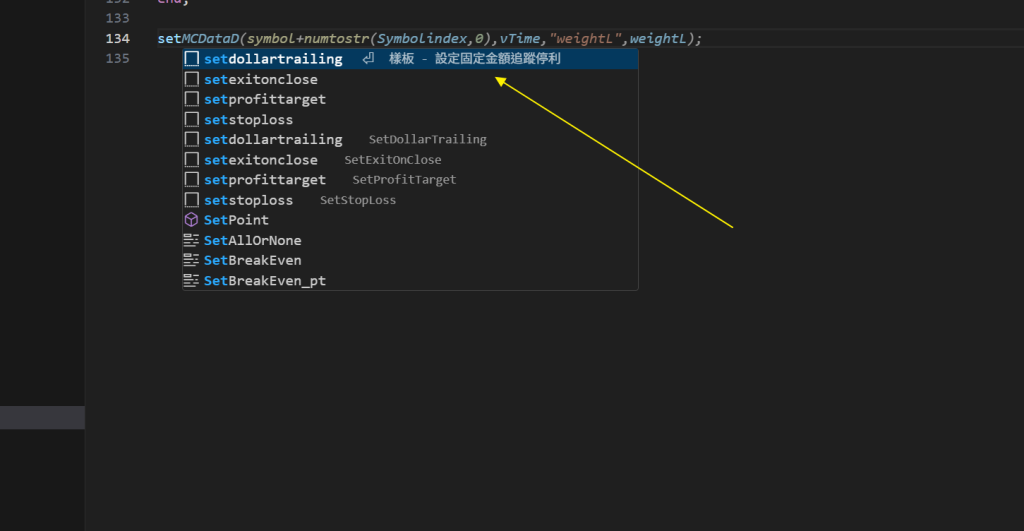The image size is (1024, 531).
Task: Click the cube icon beside SetPoint
Action: [192, 220]
